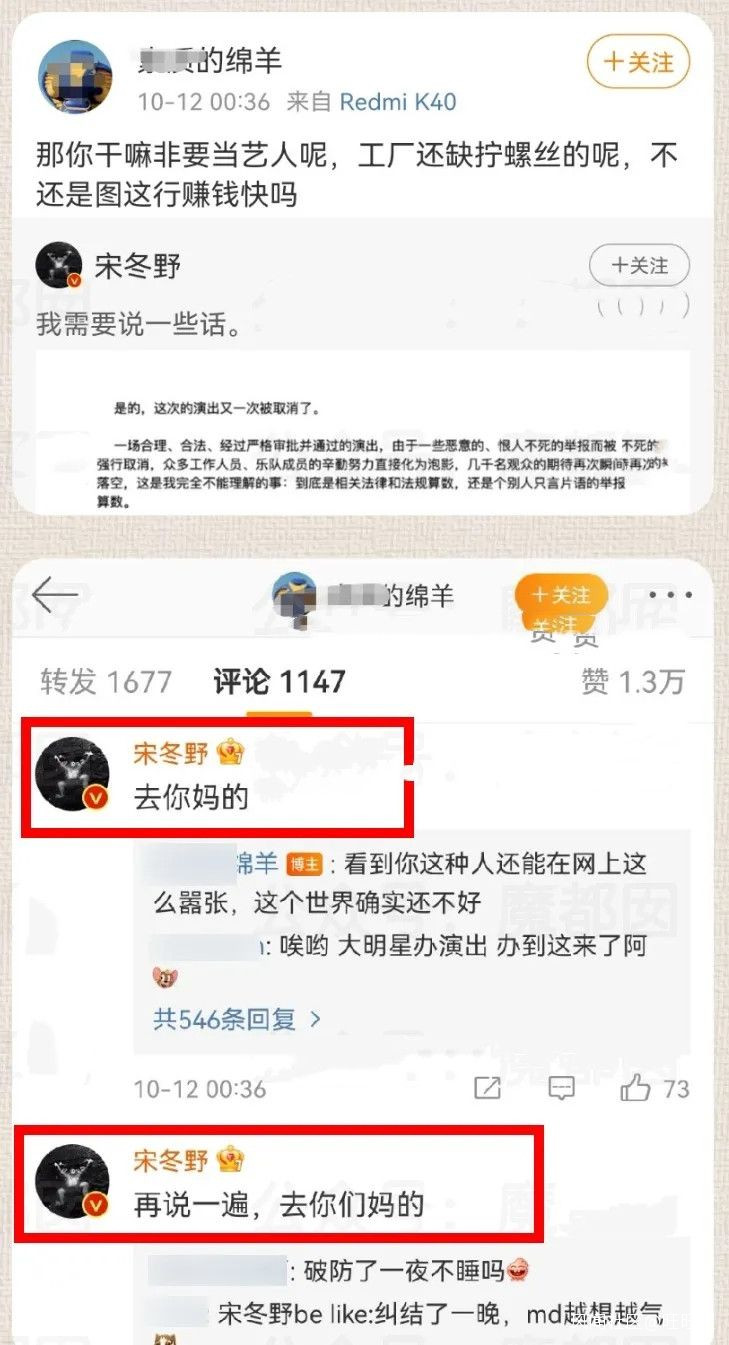Select the 评论 1147 tab
The image size is (729, 1345).
tap(279, 682)
